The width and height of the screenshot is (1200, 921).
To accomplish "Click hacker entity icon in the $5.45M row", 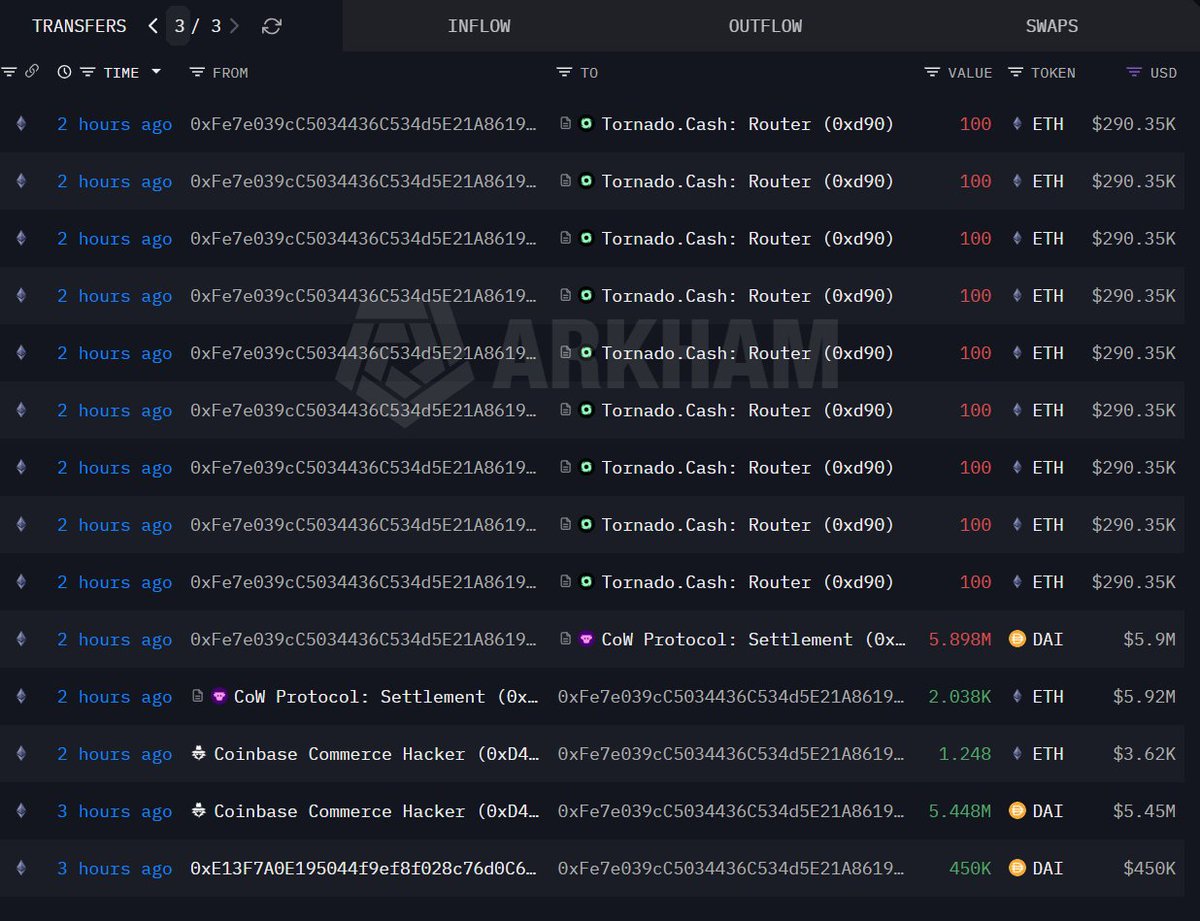I will tap(198, 811).
